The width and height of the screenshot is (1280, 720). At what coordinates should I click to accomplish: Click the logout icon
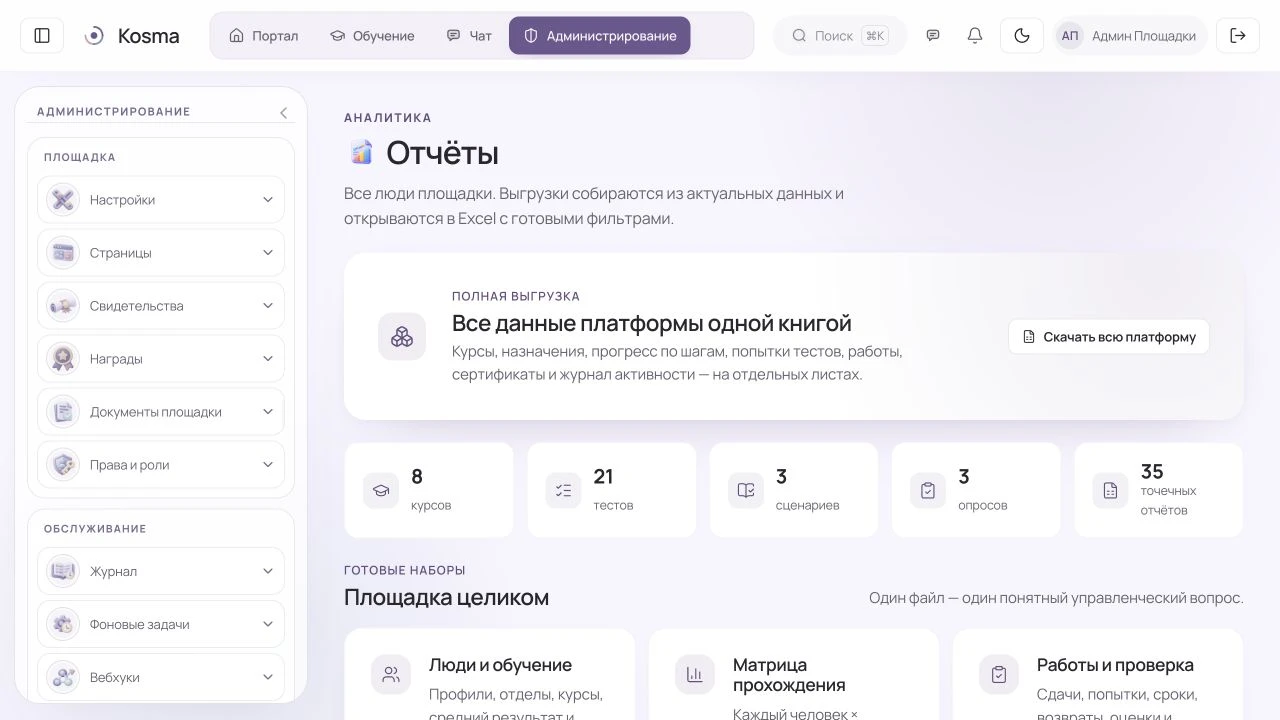[x=1238, y=36]
